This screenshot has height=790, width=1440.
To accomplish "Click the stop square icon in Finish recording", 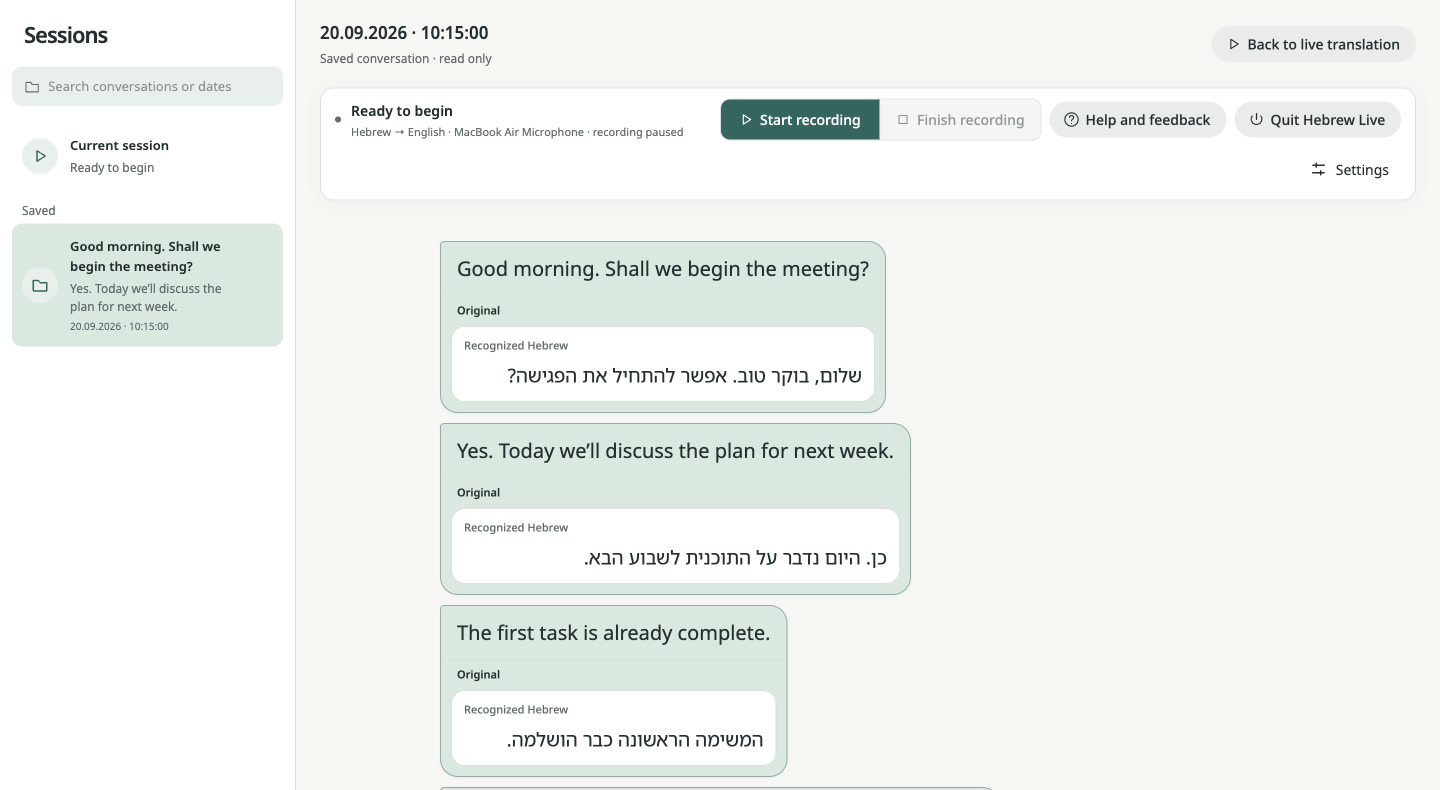I will (x=903, y=120).
